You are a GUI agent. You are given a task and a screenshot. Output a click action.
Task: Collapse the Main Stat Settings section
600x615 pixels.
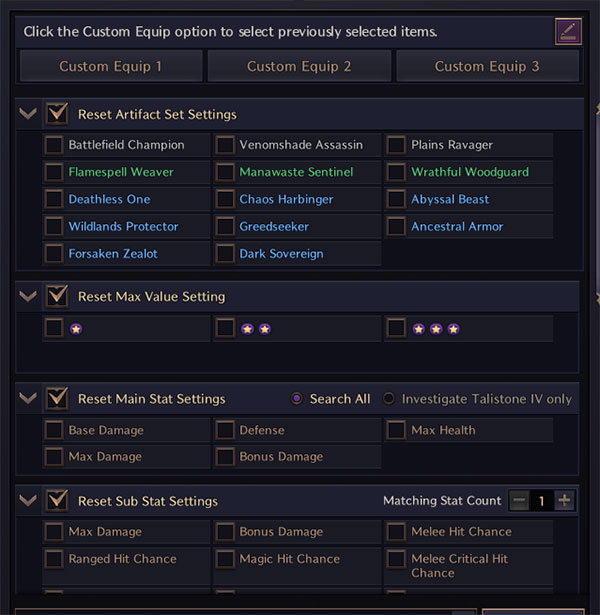point(28,399)
